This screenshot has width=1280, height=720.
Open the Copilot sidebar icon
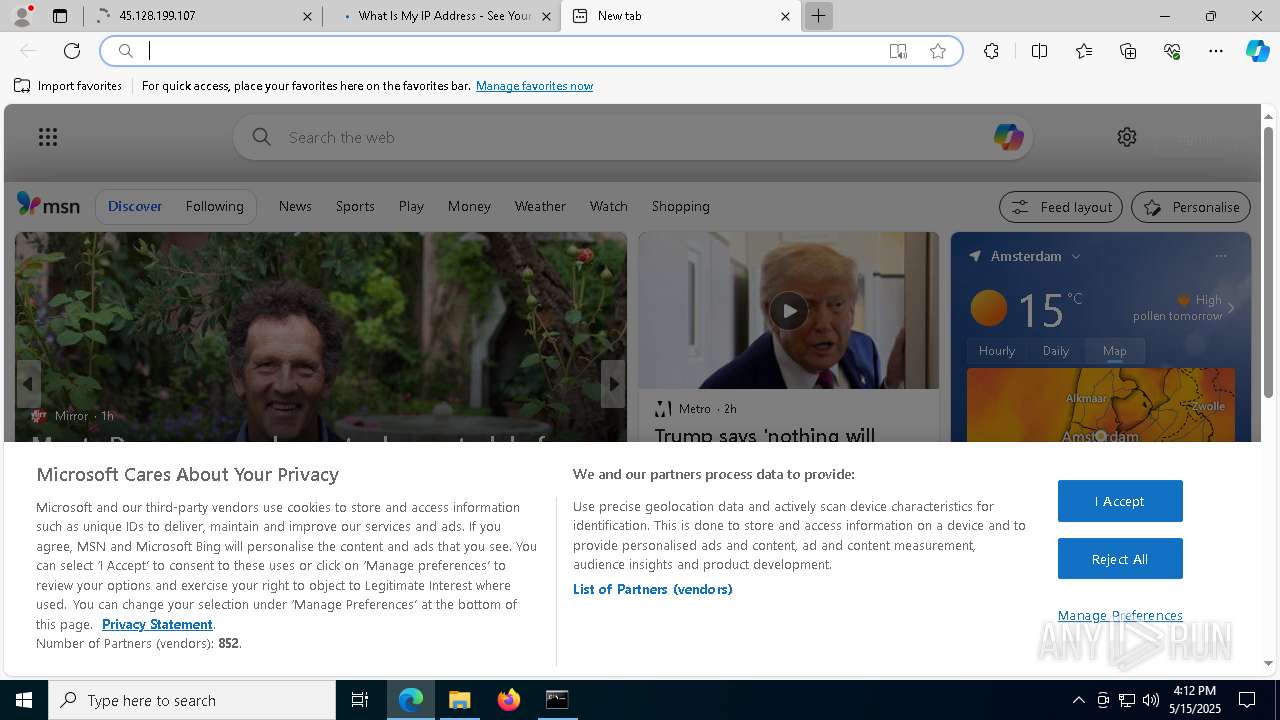(x=1257, y=51)
